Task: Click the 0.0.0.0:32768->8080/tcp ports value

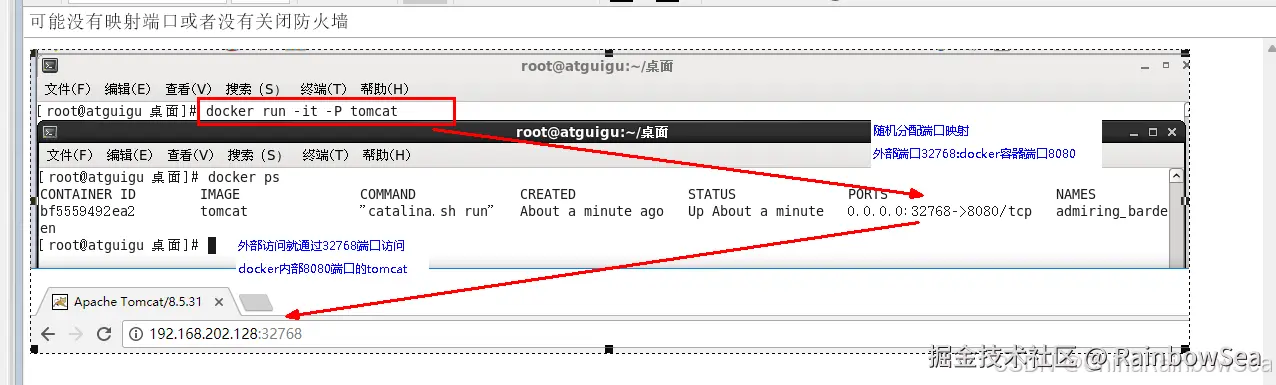Action: [x=940, y=211]
